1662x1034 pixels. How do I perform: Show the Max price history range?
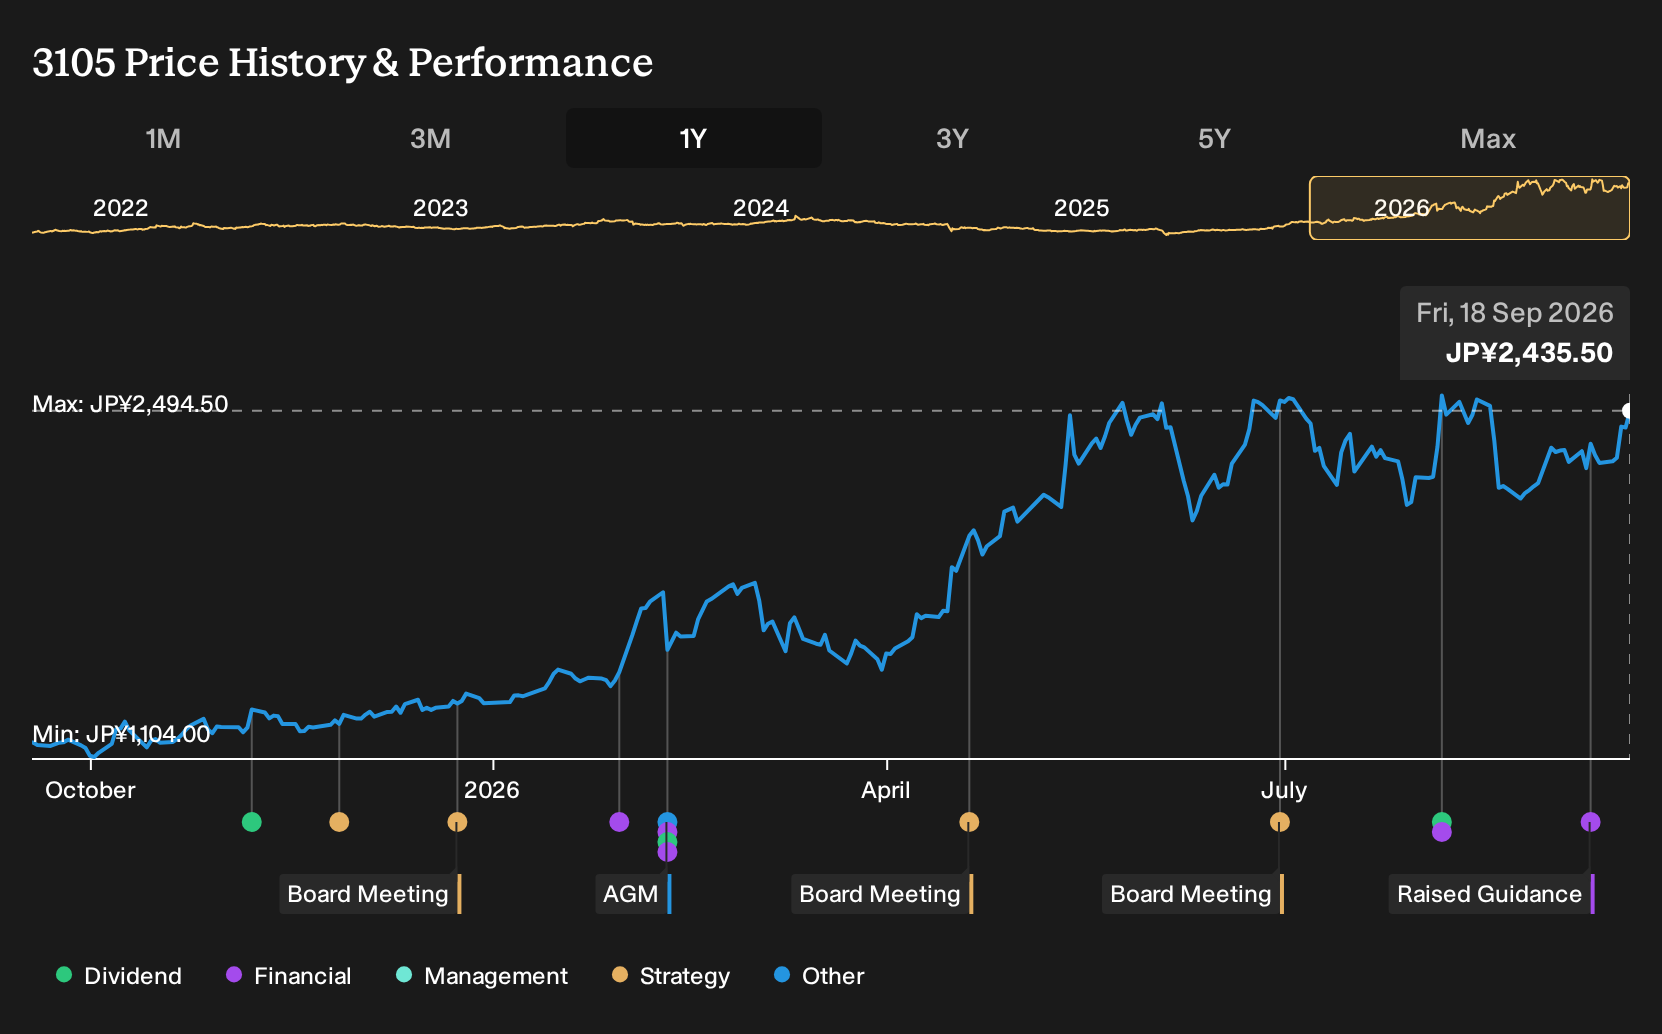click(1488, 138)
